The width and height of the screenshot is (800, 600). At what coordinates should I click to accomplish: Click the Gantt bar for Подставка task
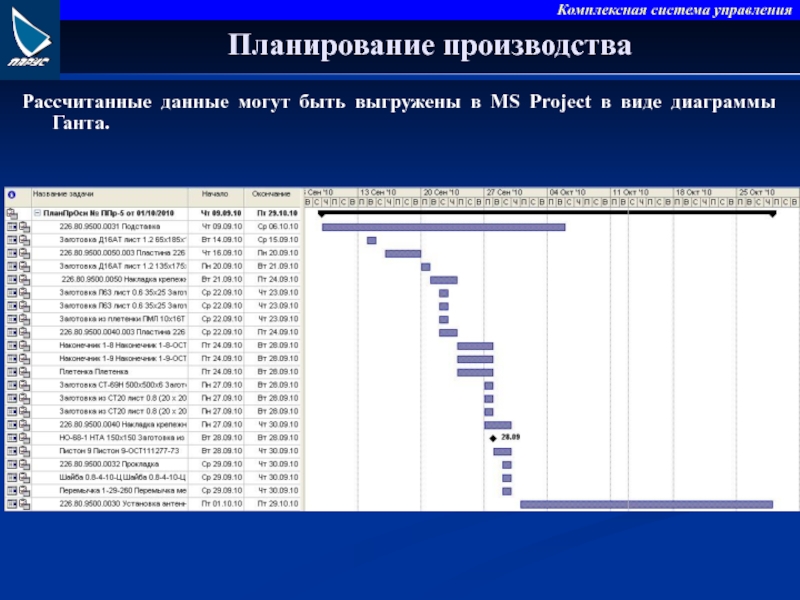[443, 227]
